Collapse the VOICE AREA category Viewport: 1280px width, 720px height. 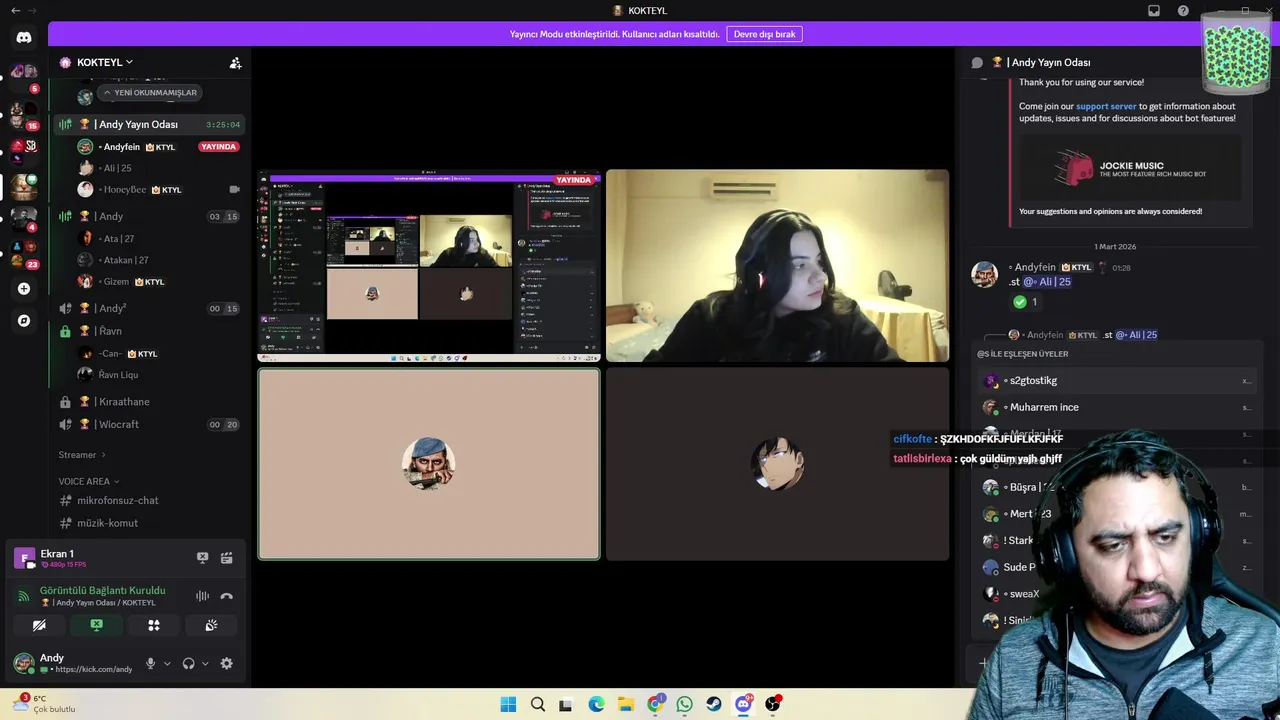pos(89,481)
